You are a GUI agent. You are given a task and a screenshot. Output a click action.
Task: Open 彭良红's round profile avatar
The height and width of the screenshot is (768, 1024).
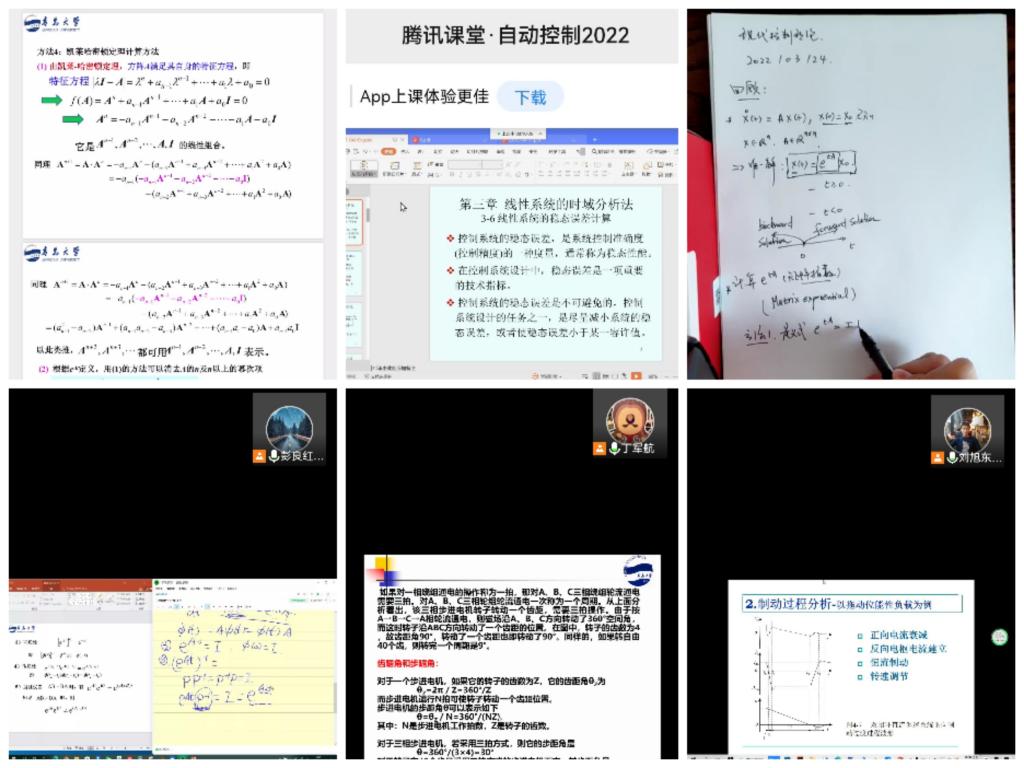click(x=289, y=428)
